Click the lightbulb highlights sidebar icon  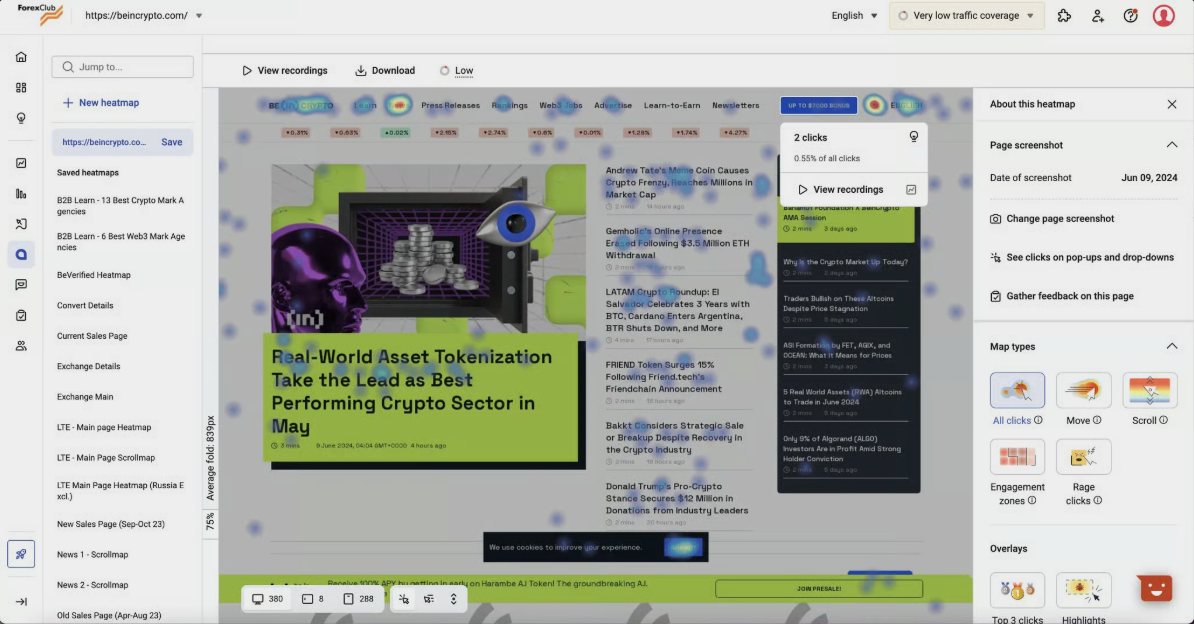tap(21, 118)
